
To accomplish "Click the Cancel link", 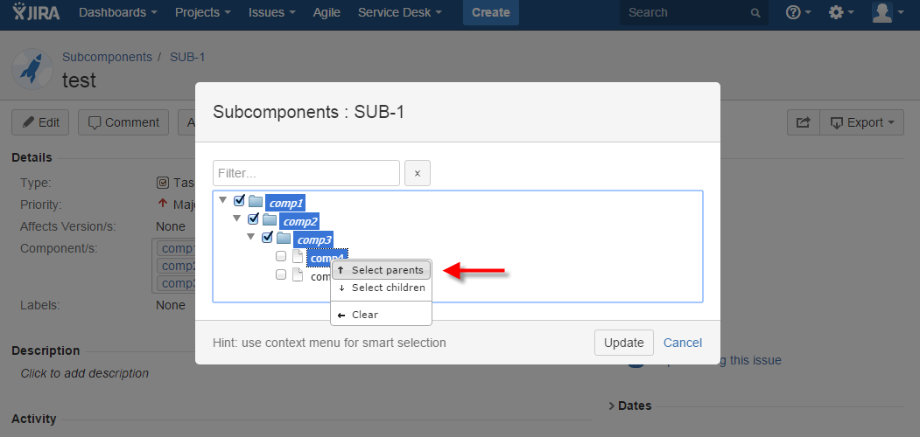I will tap(682, 343).
